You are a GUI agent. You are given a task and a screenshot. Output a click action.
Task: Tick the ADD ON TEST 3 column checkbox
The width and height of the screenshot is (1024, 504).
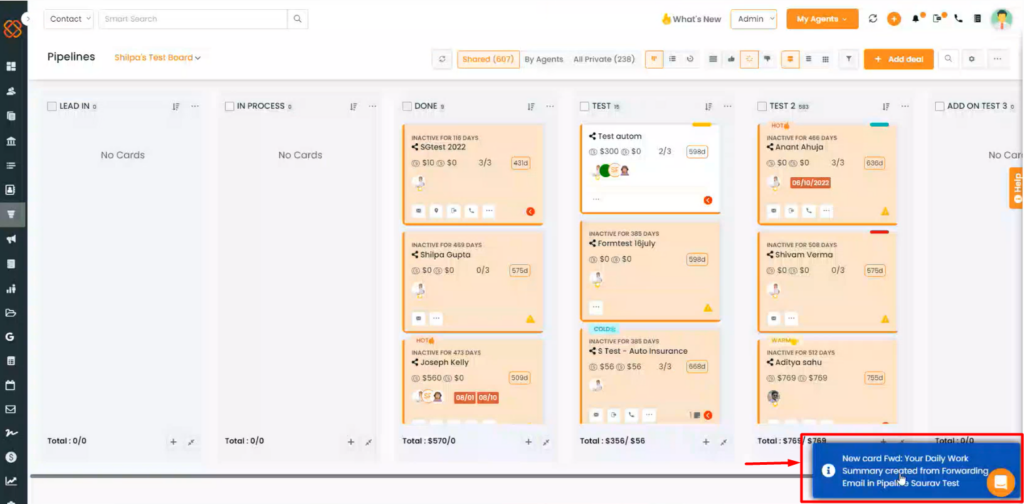[x=940, y=106]
